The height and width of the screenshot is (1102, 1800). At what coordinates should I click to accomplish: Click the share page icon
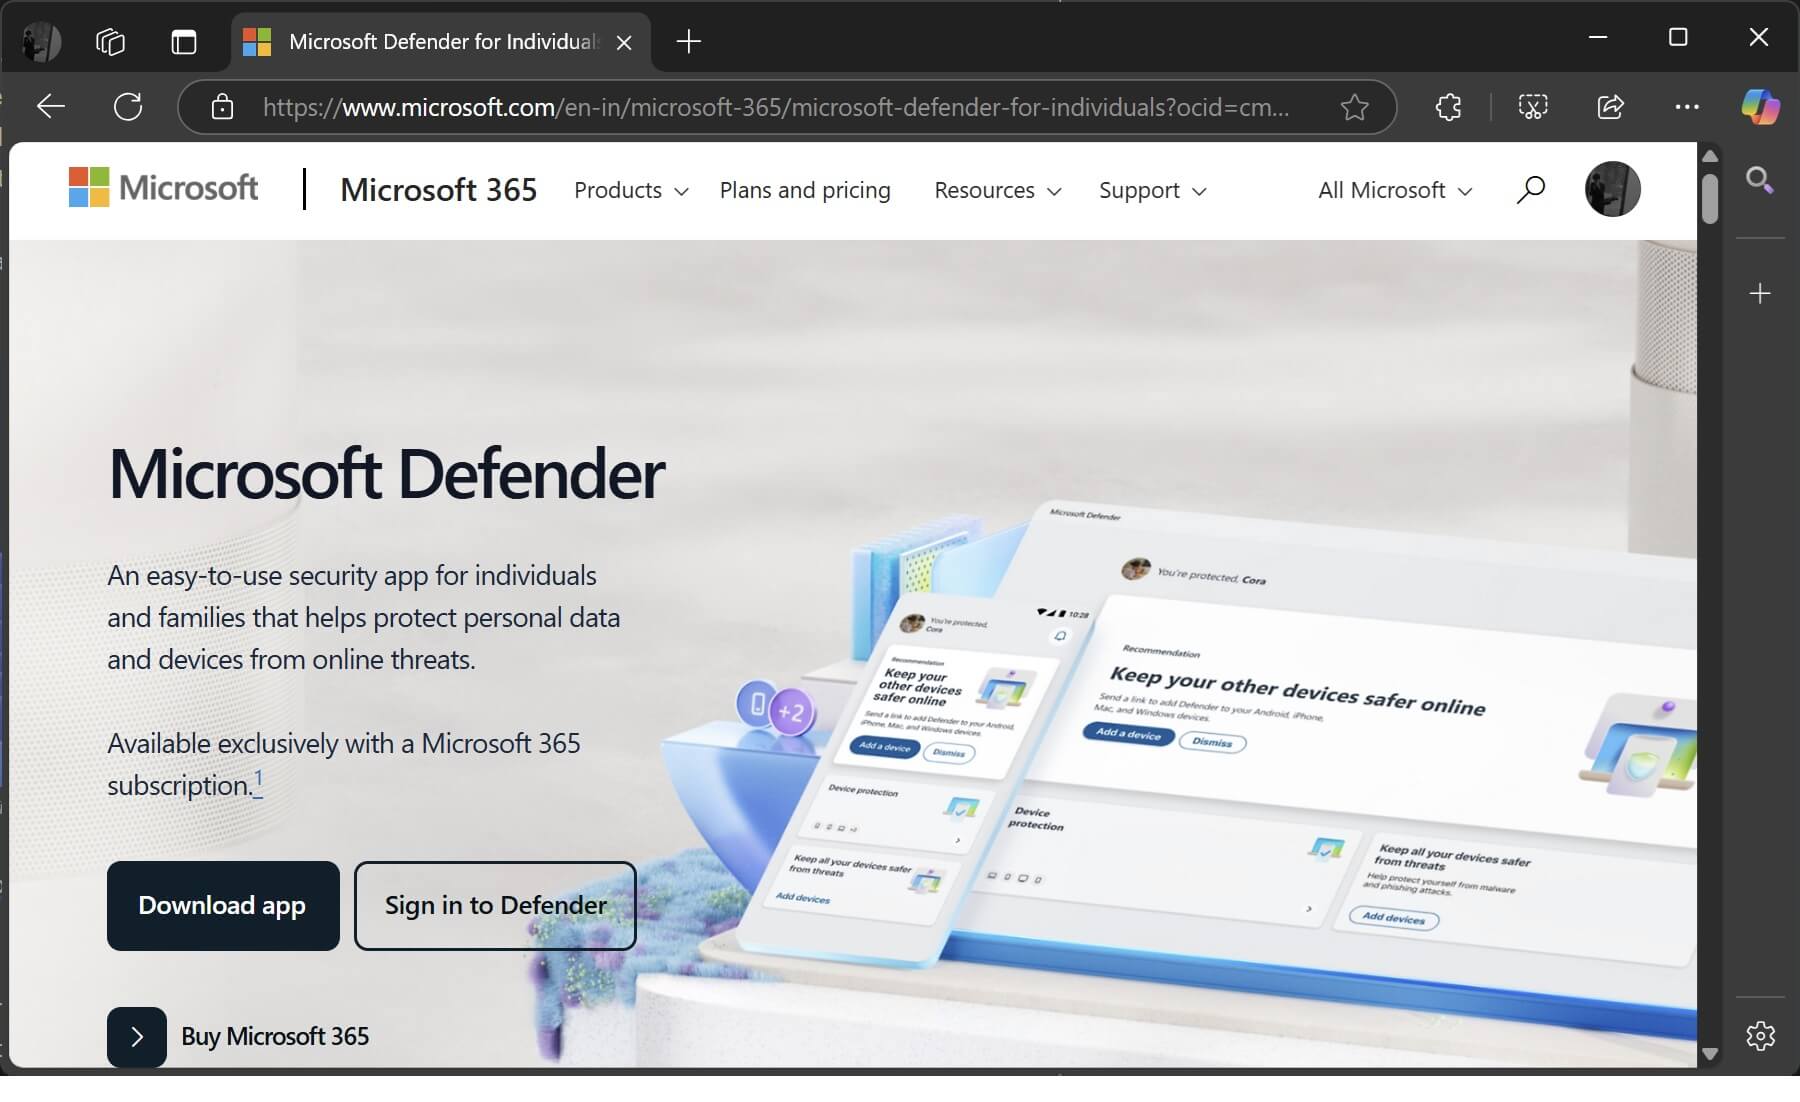click(1610, 107)
